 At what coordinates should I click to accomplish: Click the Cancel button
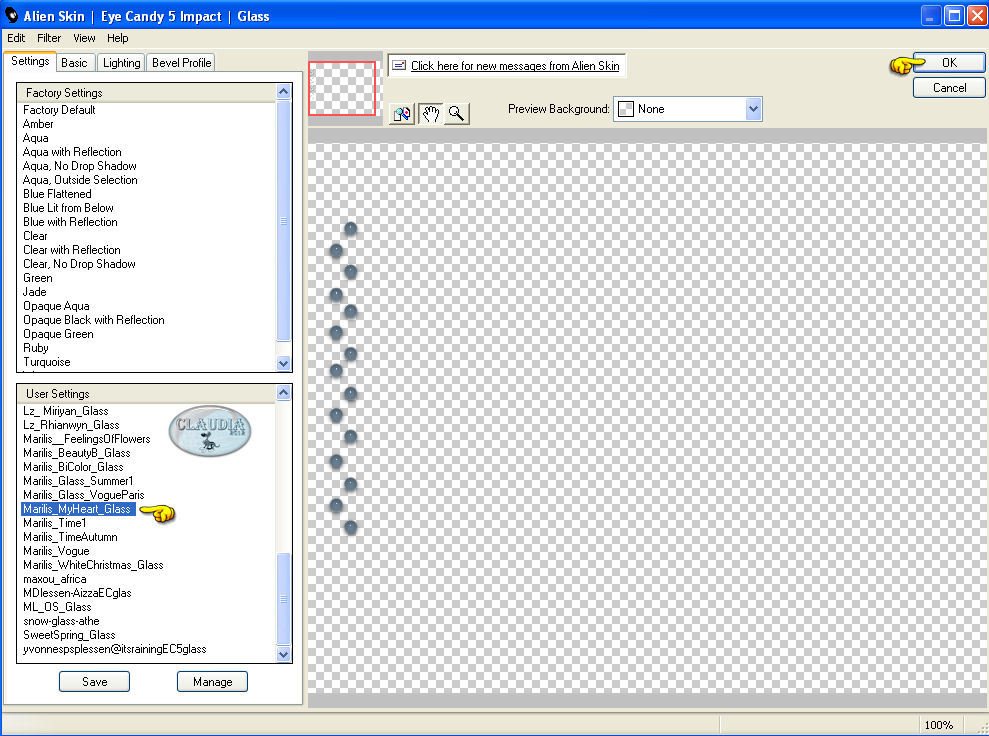coord(949,88)
